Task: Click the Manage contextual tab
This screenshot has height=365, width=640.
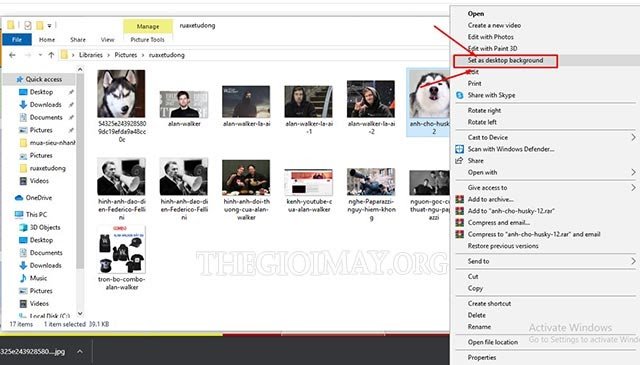Action: (x=148, y=26)
